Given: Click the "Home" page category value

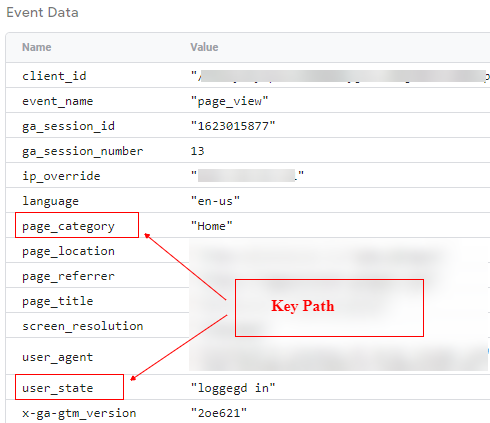Looking at the screenshot, I should pos(212,226).
